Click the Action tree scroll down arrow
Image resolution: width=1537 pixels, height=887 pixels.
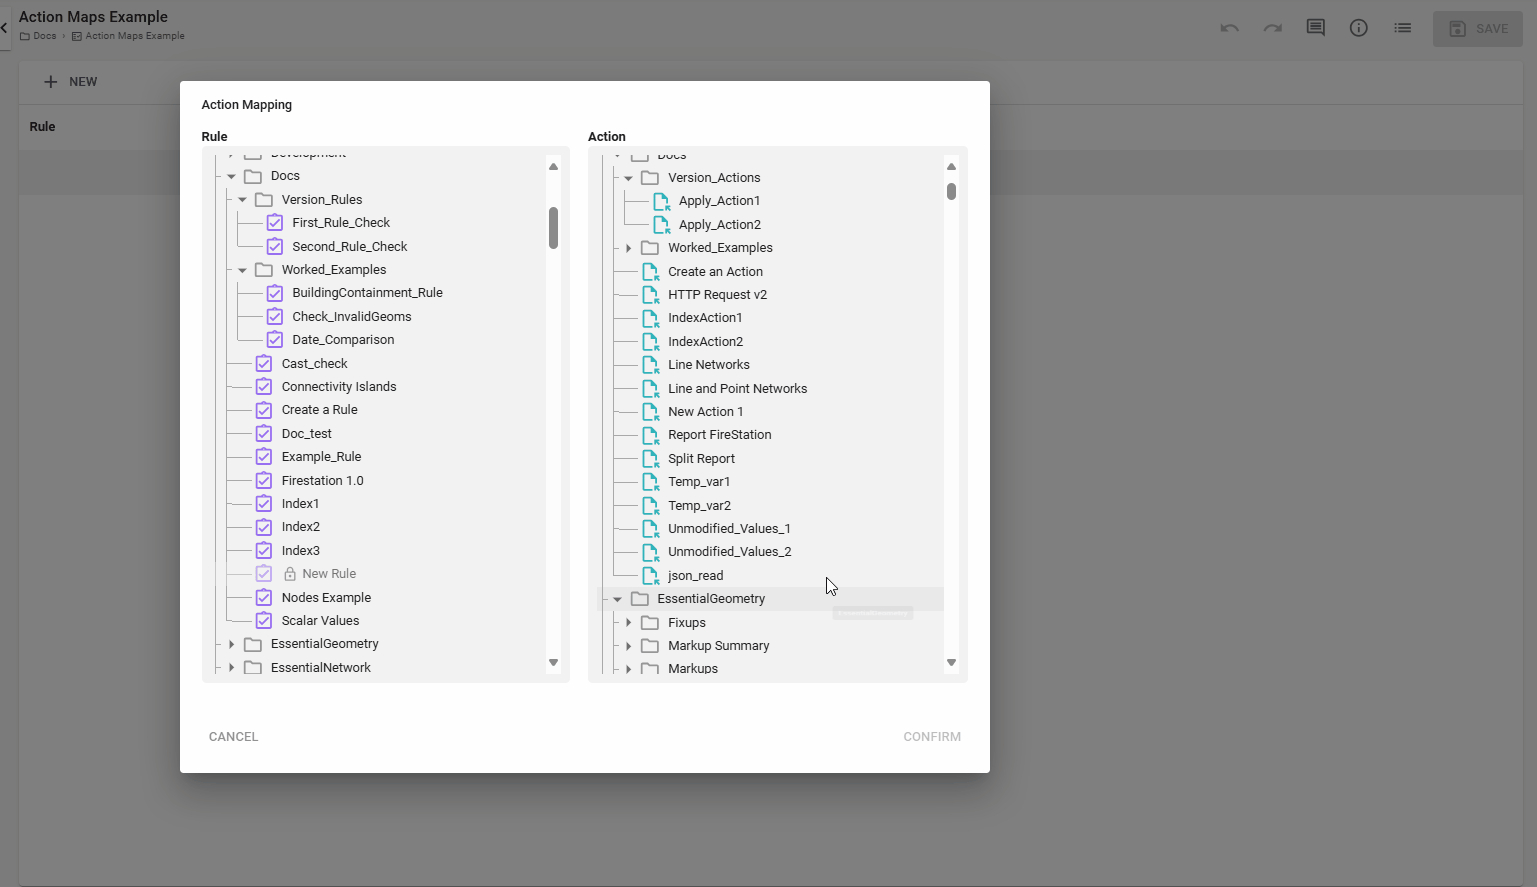[951, 662]
